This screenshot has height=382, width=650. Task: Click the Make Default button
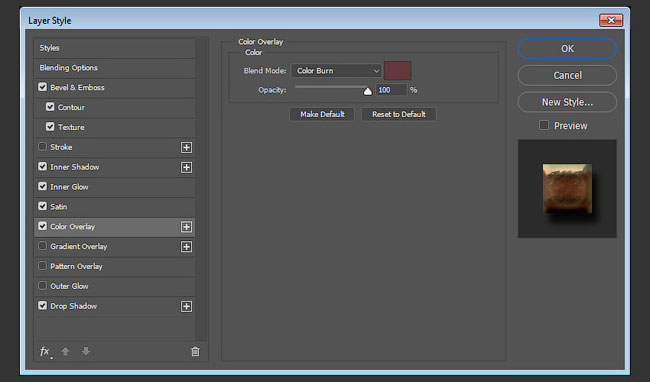322,114
